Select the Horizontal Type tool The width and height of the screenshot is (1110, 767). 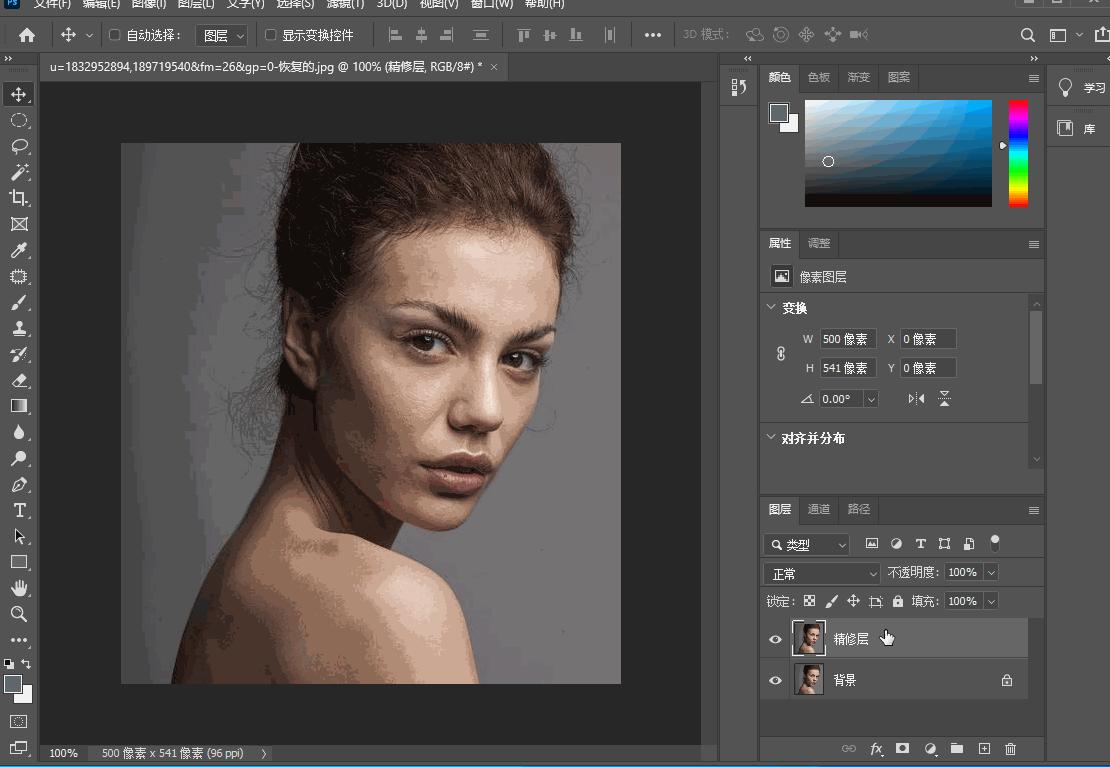pyautogui.click(x=19, y=510)
